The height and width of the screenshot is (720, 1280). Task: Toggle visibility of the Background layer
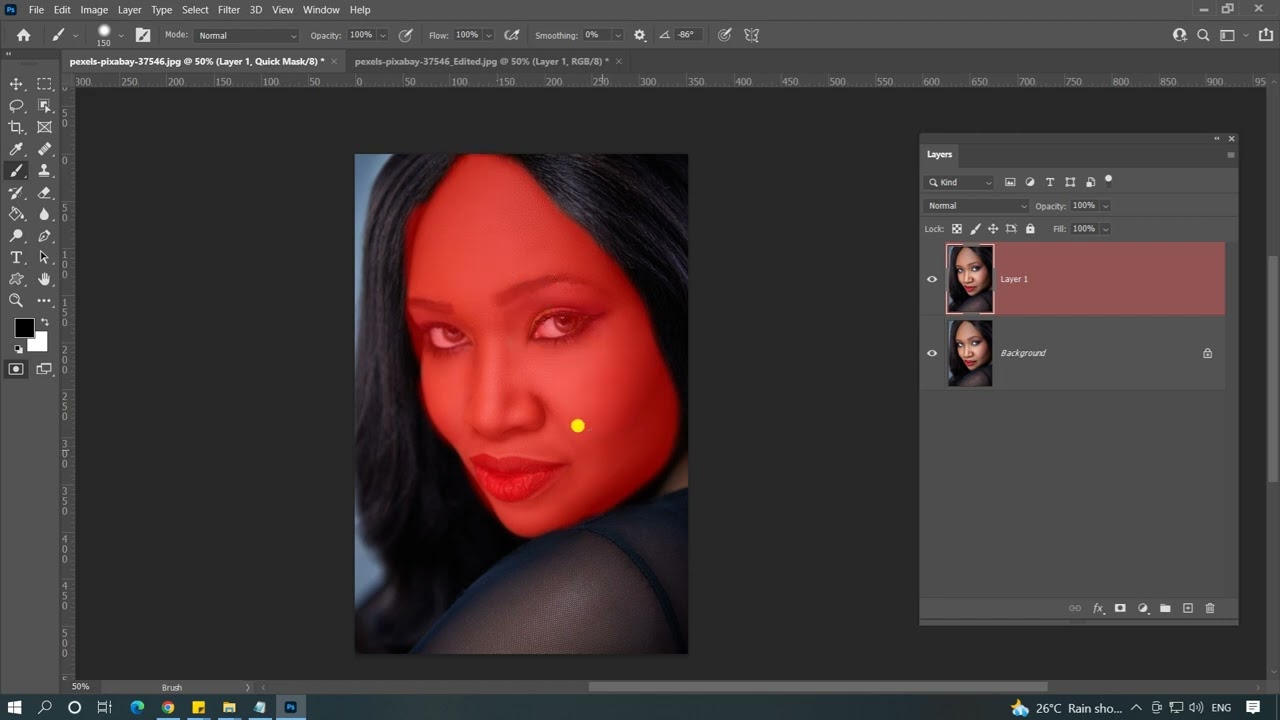coord(932,353)
